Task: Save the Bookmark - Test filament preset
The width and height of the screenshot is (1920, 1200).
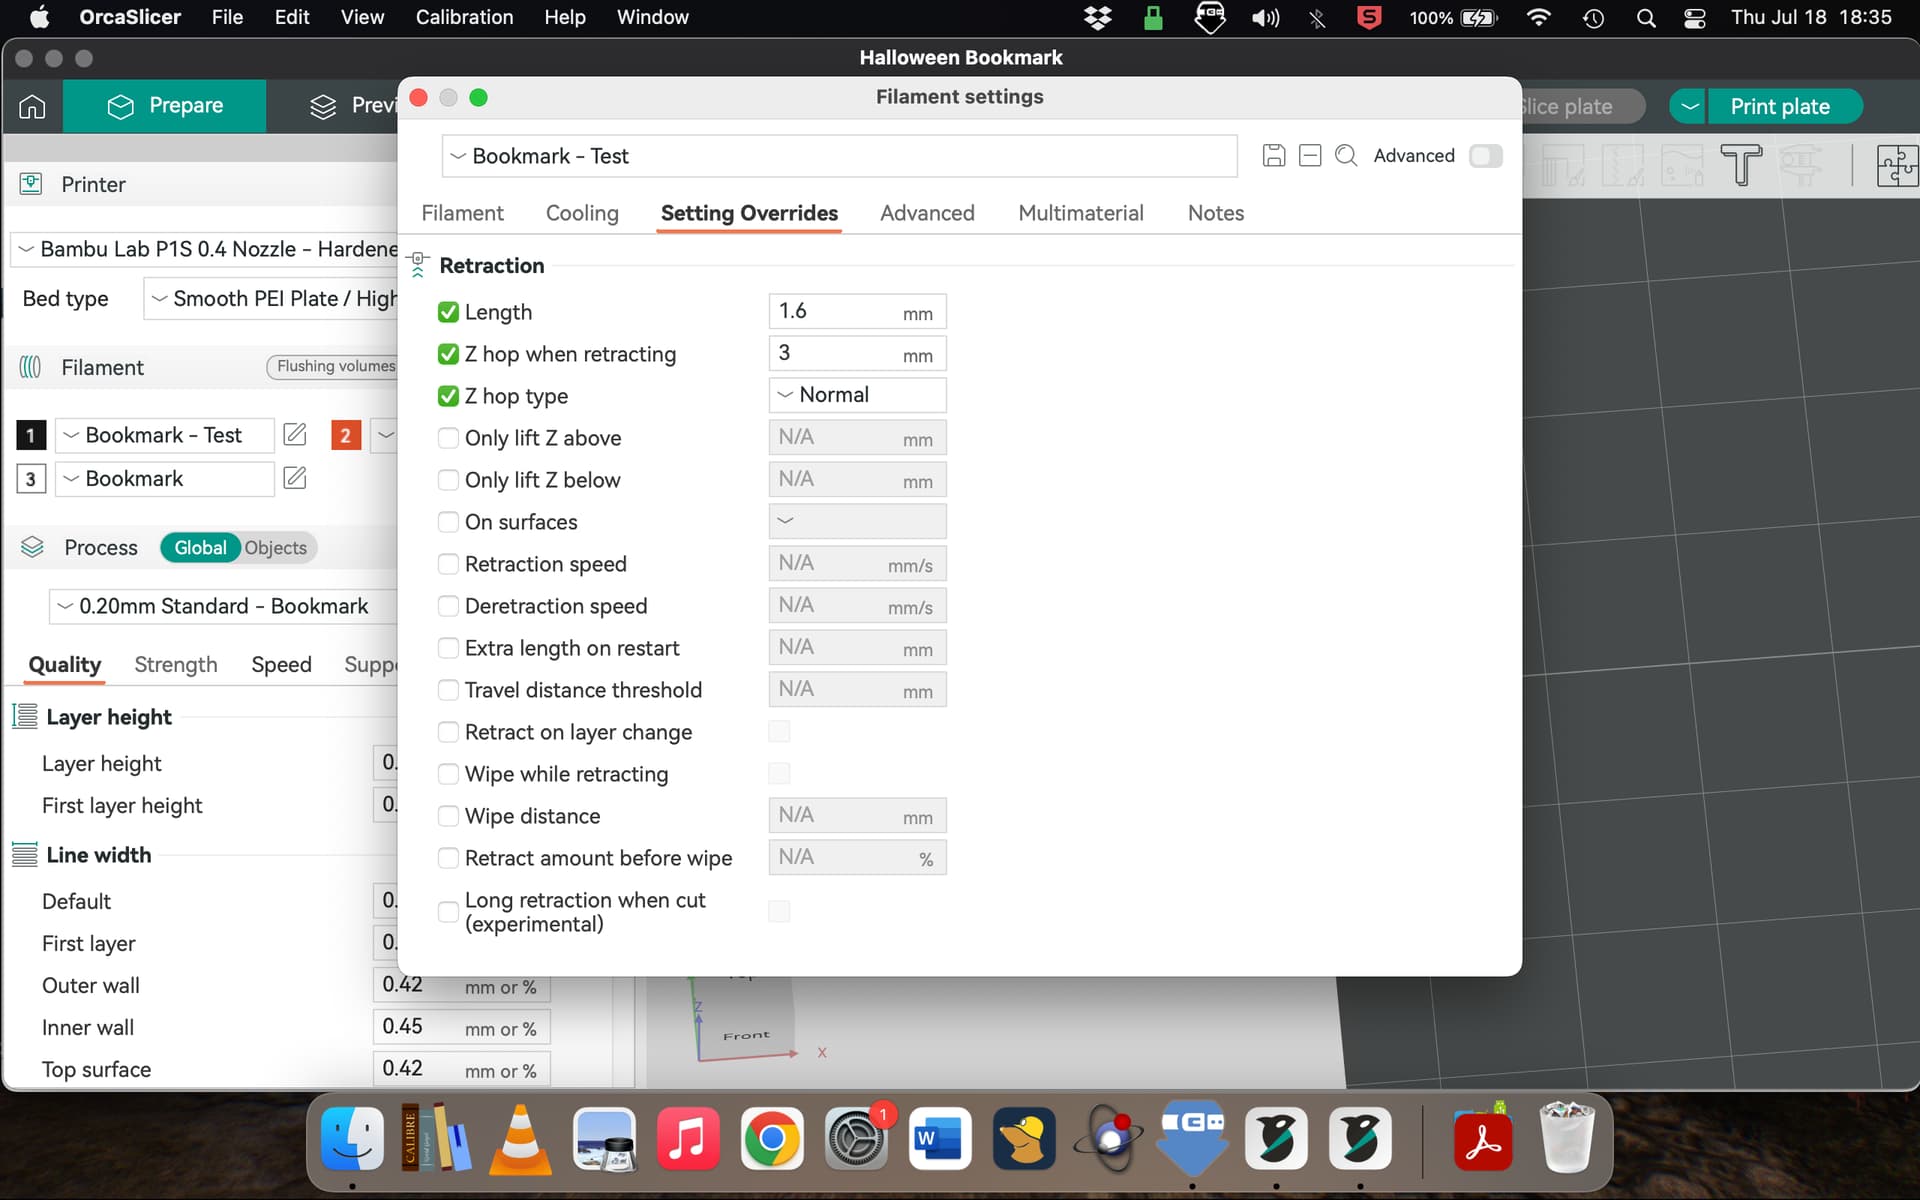Action: point(1273,156)
